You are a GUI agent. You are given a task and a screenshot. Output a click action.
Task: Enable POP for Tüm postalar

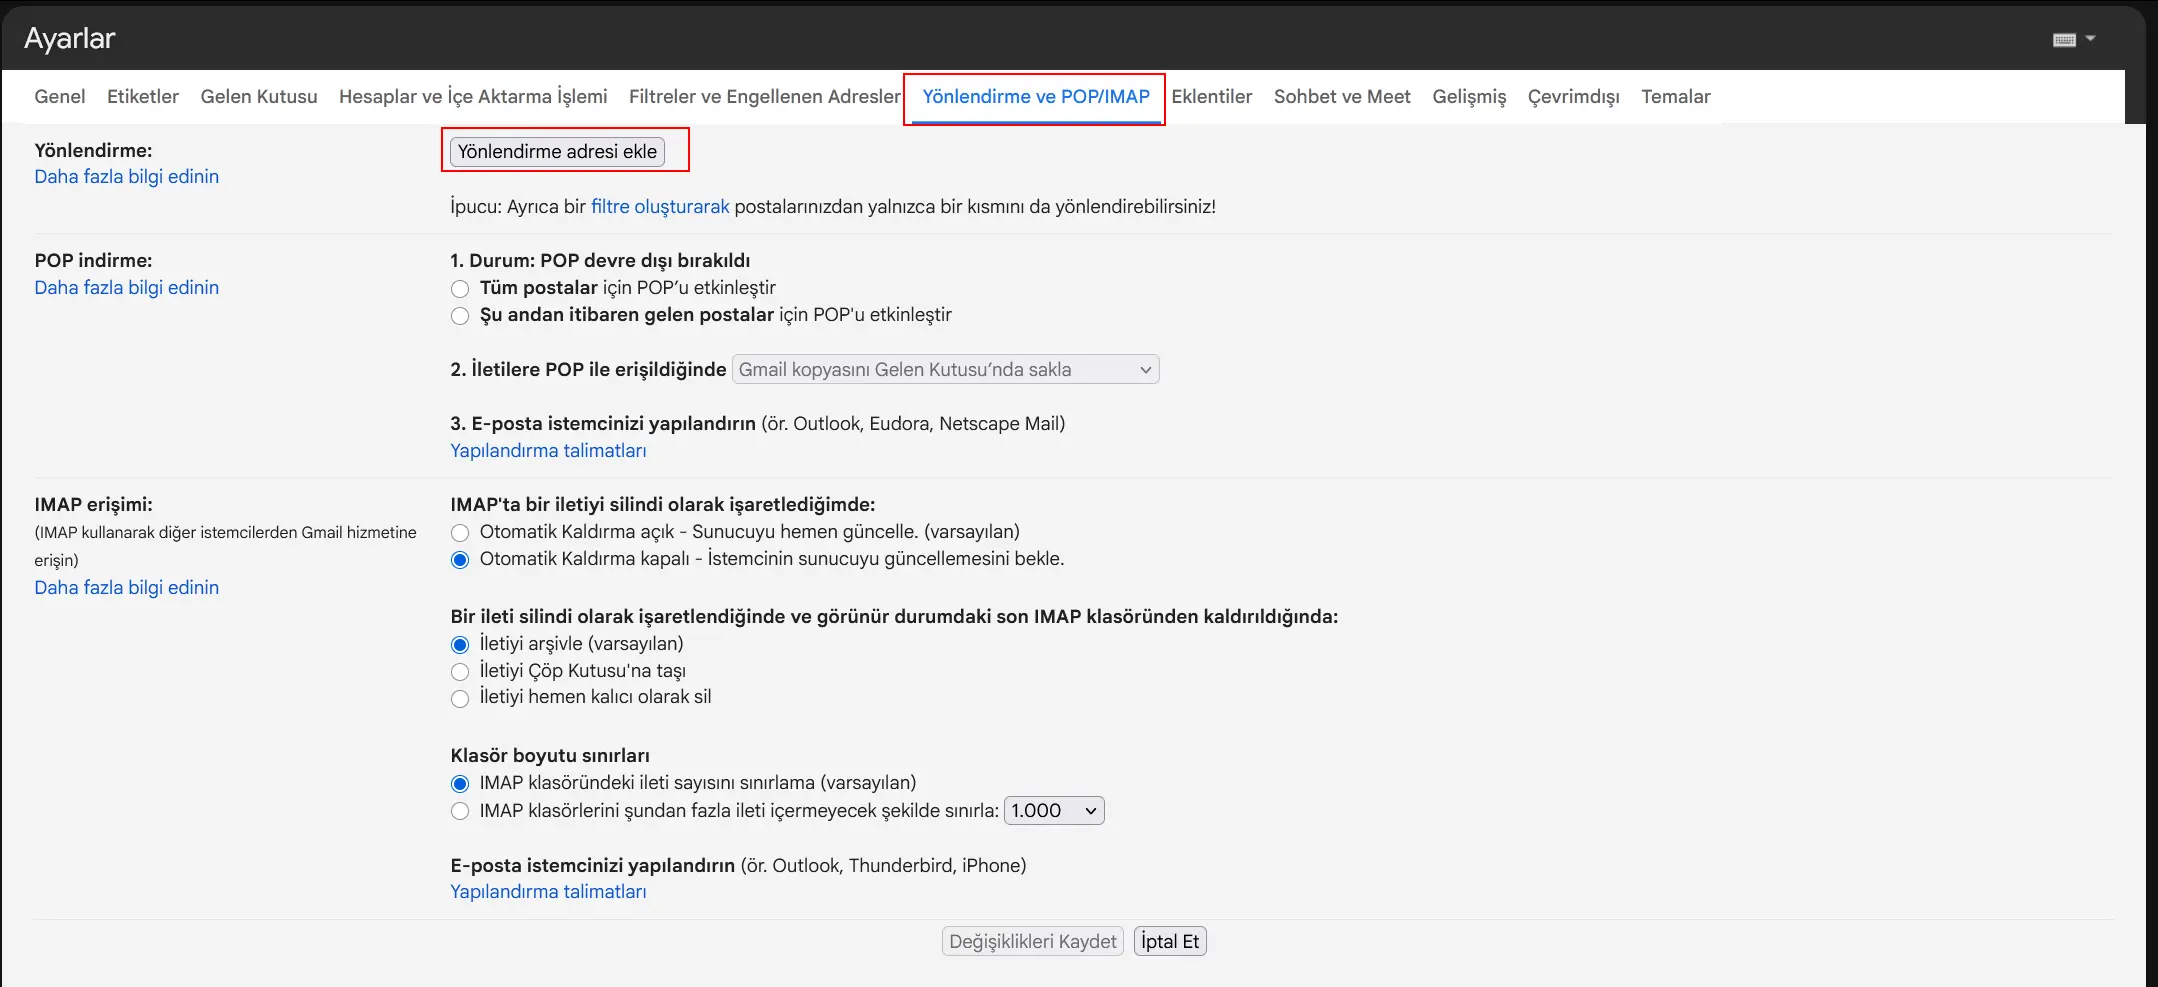(x=460, y=289)
